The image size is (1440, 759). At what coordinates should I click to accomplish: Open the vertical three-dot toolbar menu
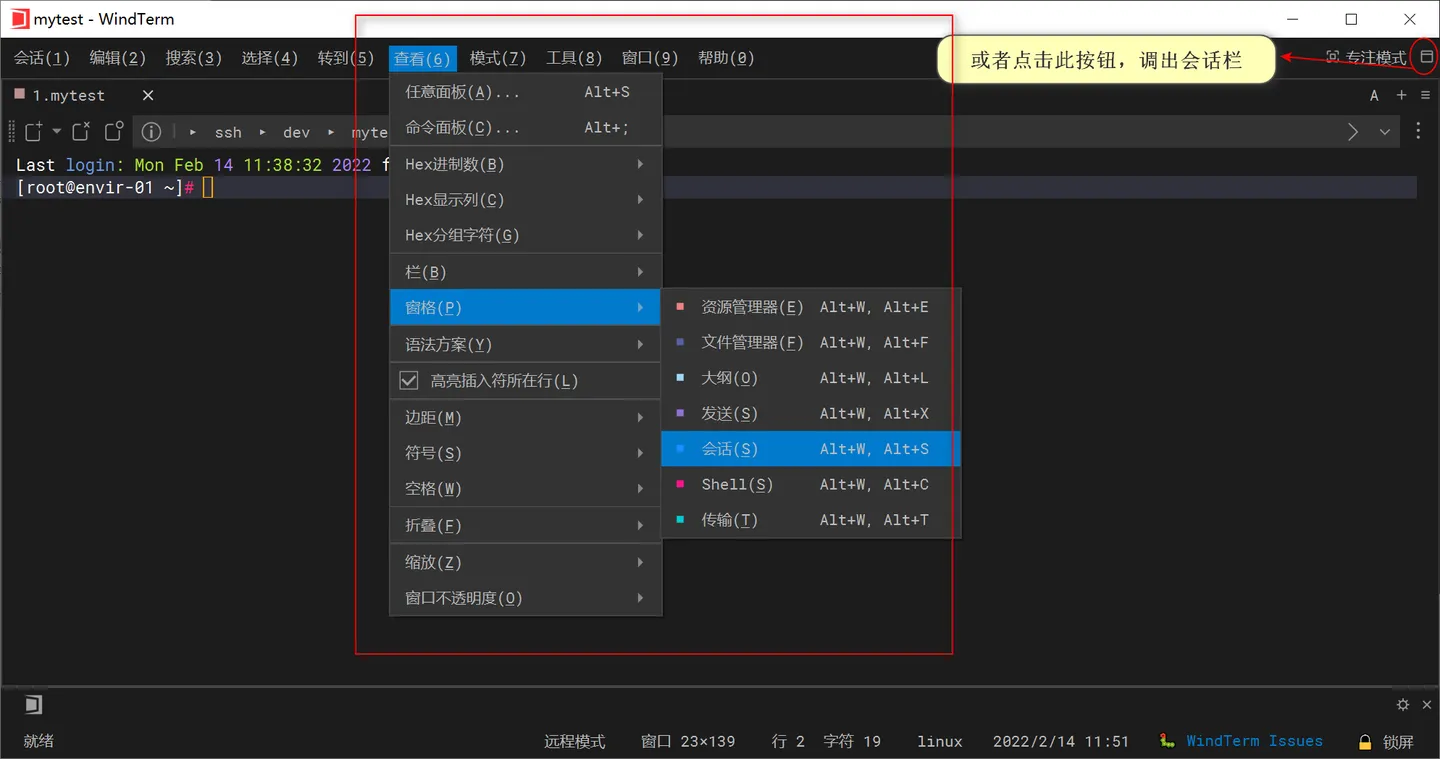click(1418, 131)
